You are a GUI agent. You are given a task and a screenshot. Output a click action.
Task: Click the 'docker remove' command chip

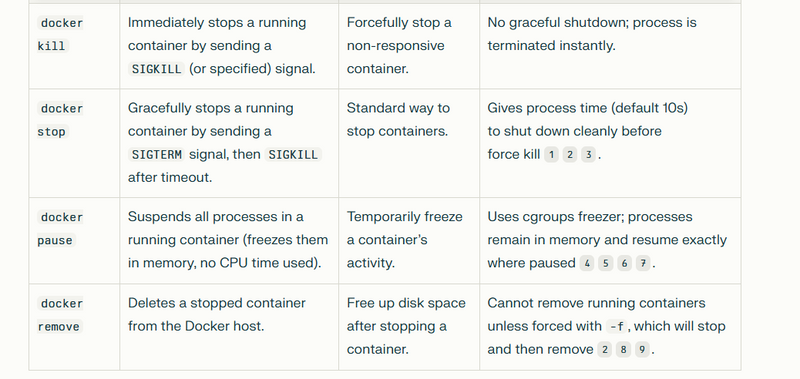point(60,315)
